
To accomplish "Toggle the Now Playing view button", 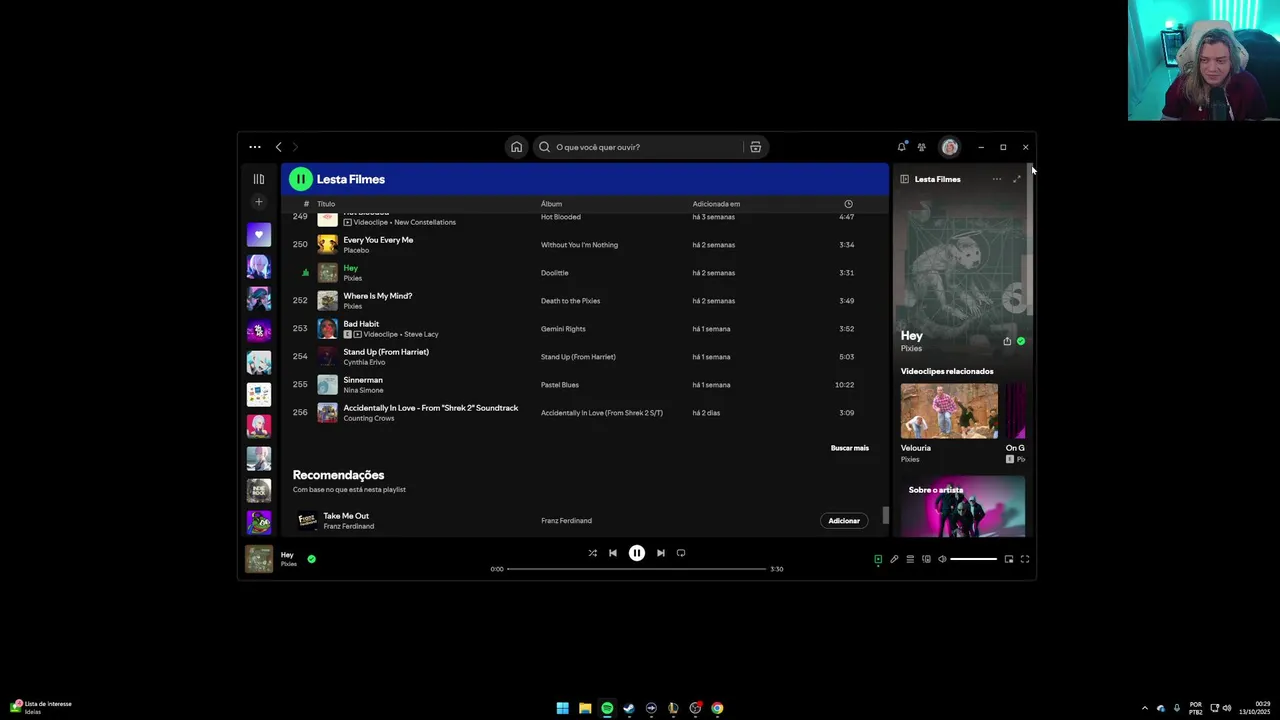I will pyautogui.click(x=878, y=559).
